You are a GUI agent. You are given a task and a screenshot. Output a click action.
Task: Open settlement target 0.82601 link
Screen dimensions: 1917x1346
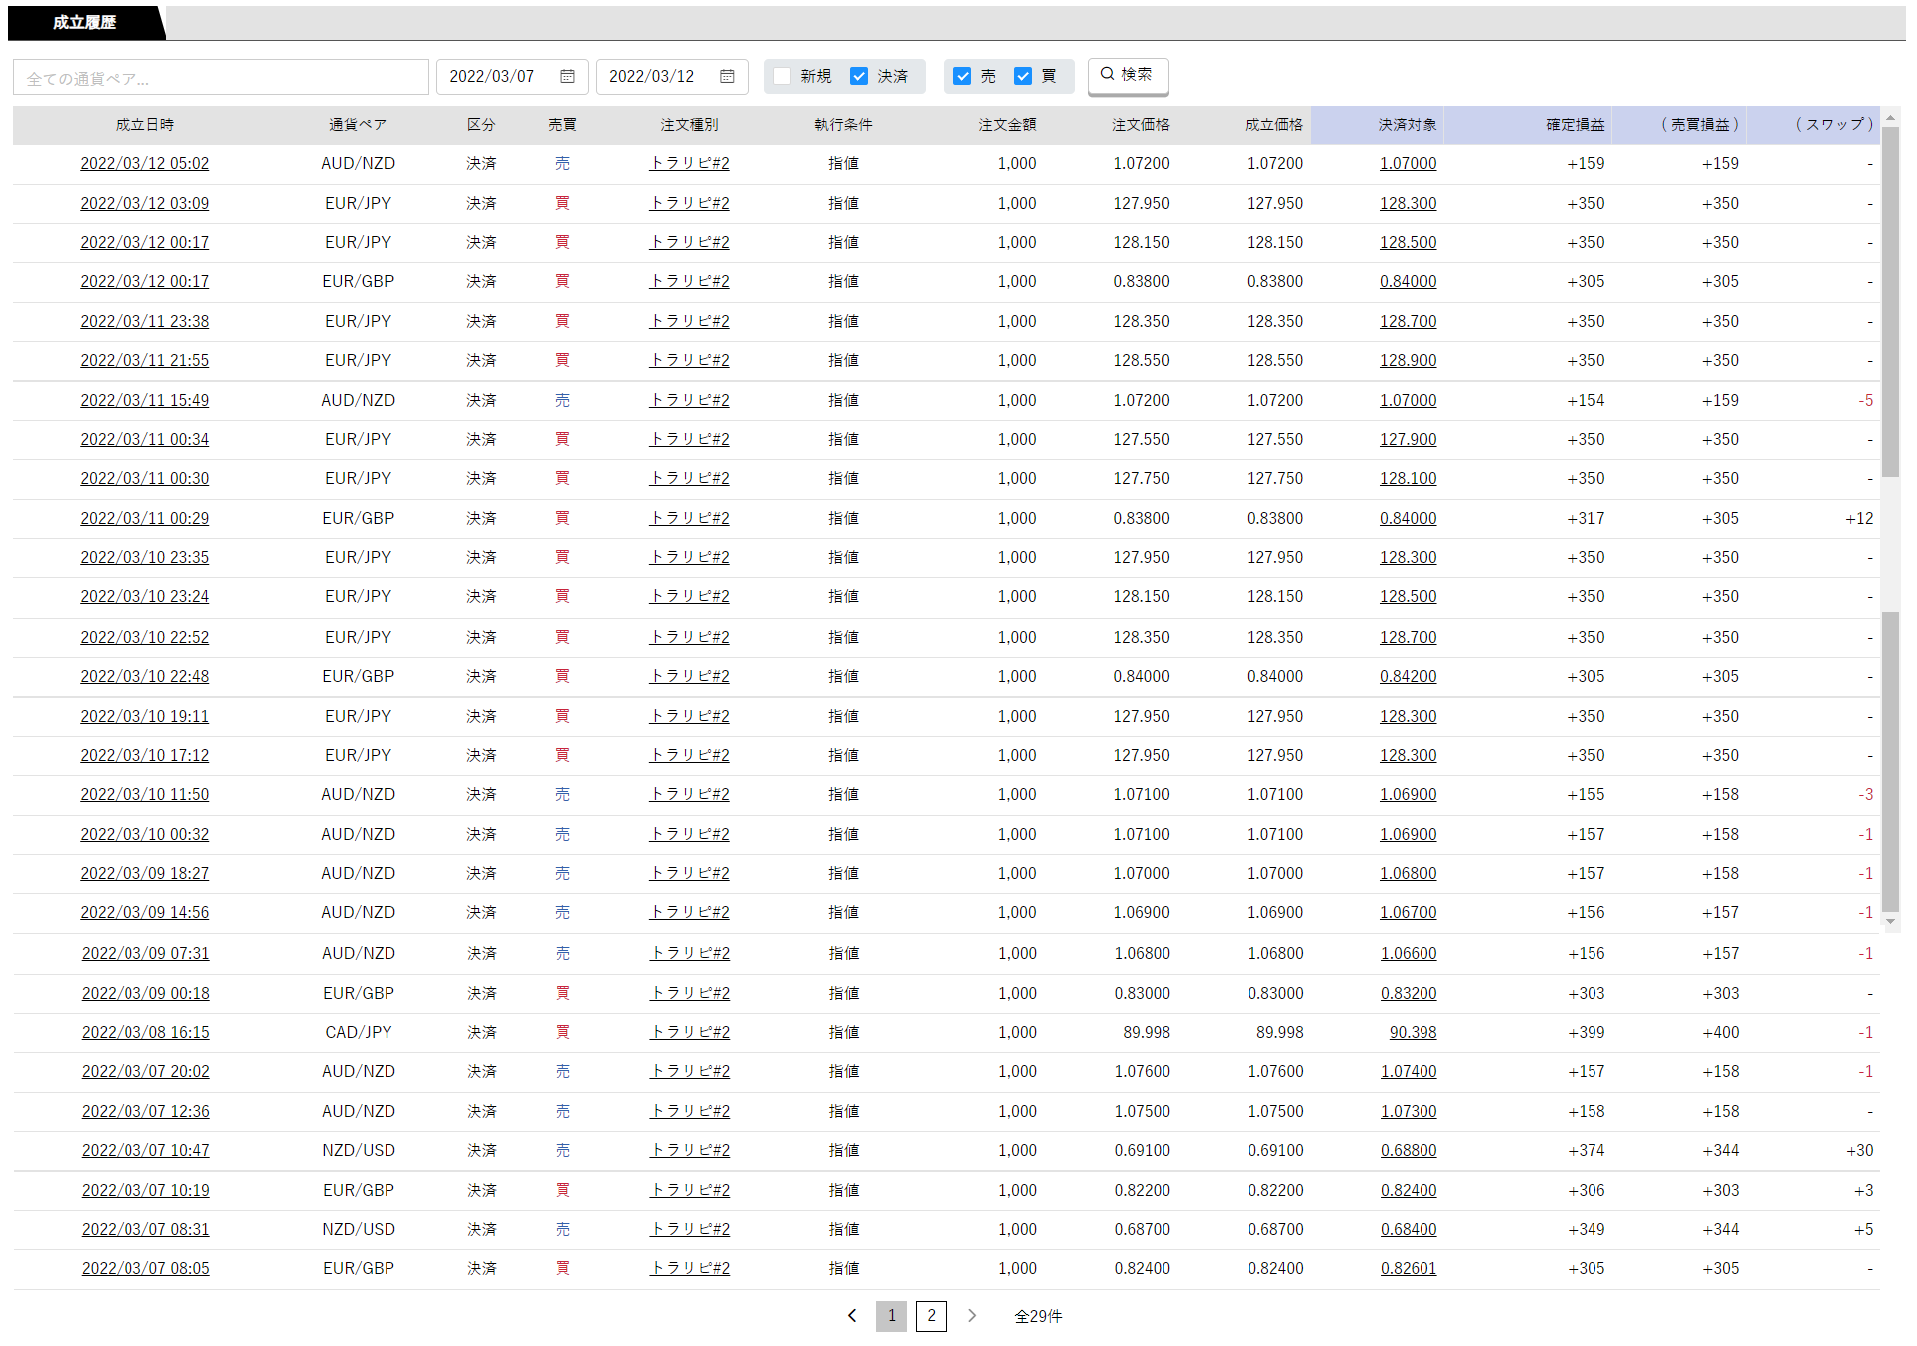click(1409, 1269)
